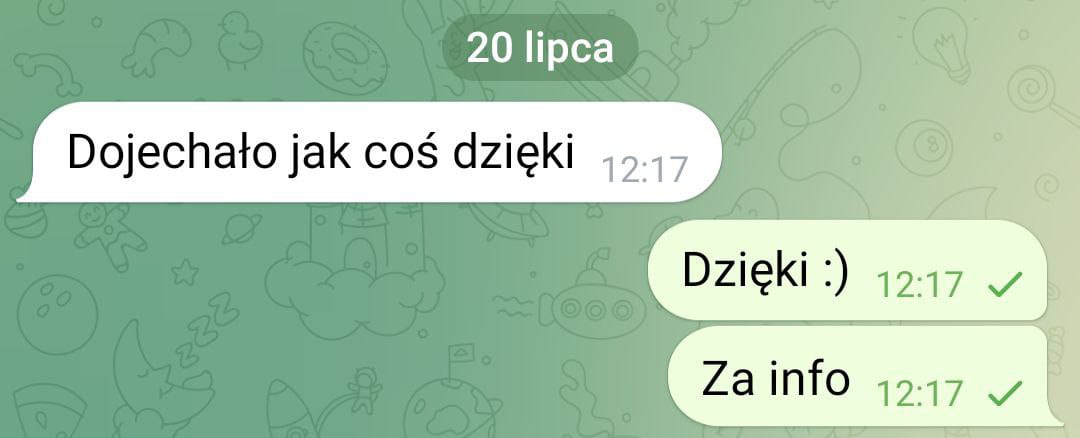Click the ringed planet doodle
The width and height of the screenshot is (1080, 438).
coord(242,229)
